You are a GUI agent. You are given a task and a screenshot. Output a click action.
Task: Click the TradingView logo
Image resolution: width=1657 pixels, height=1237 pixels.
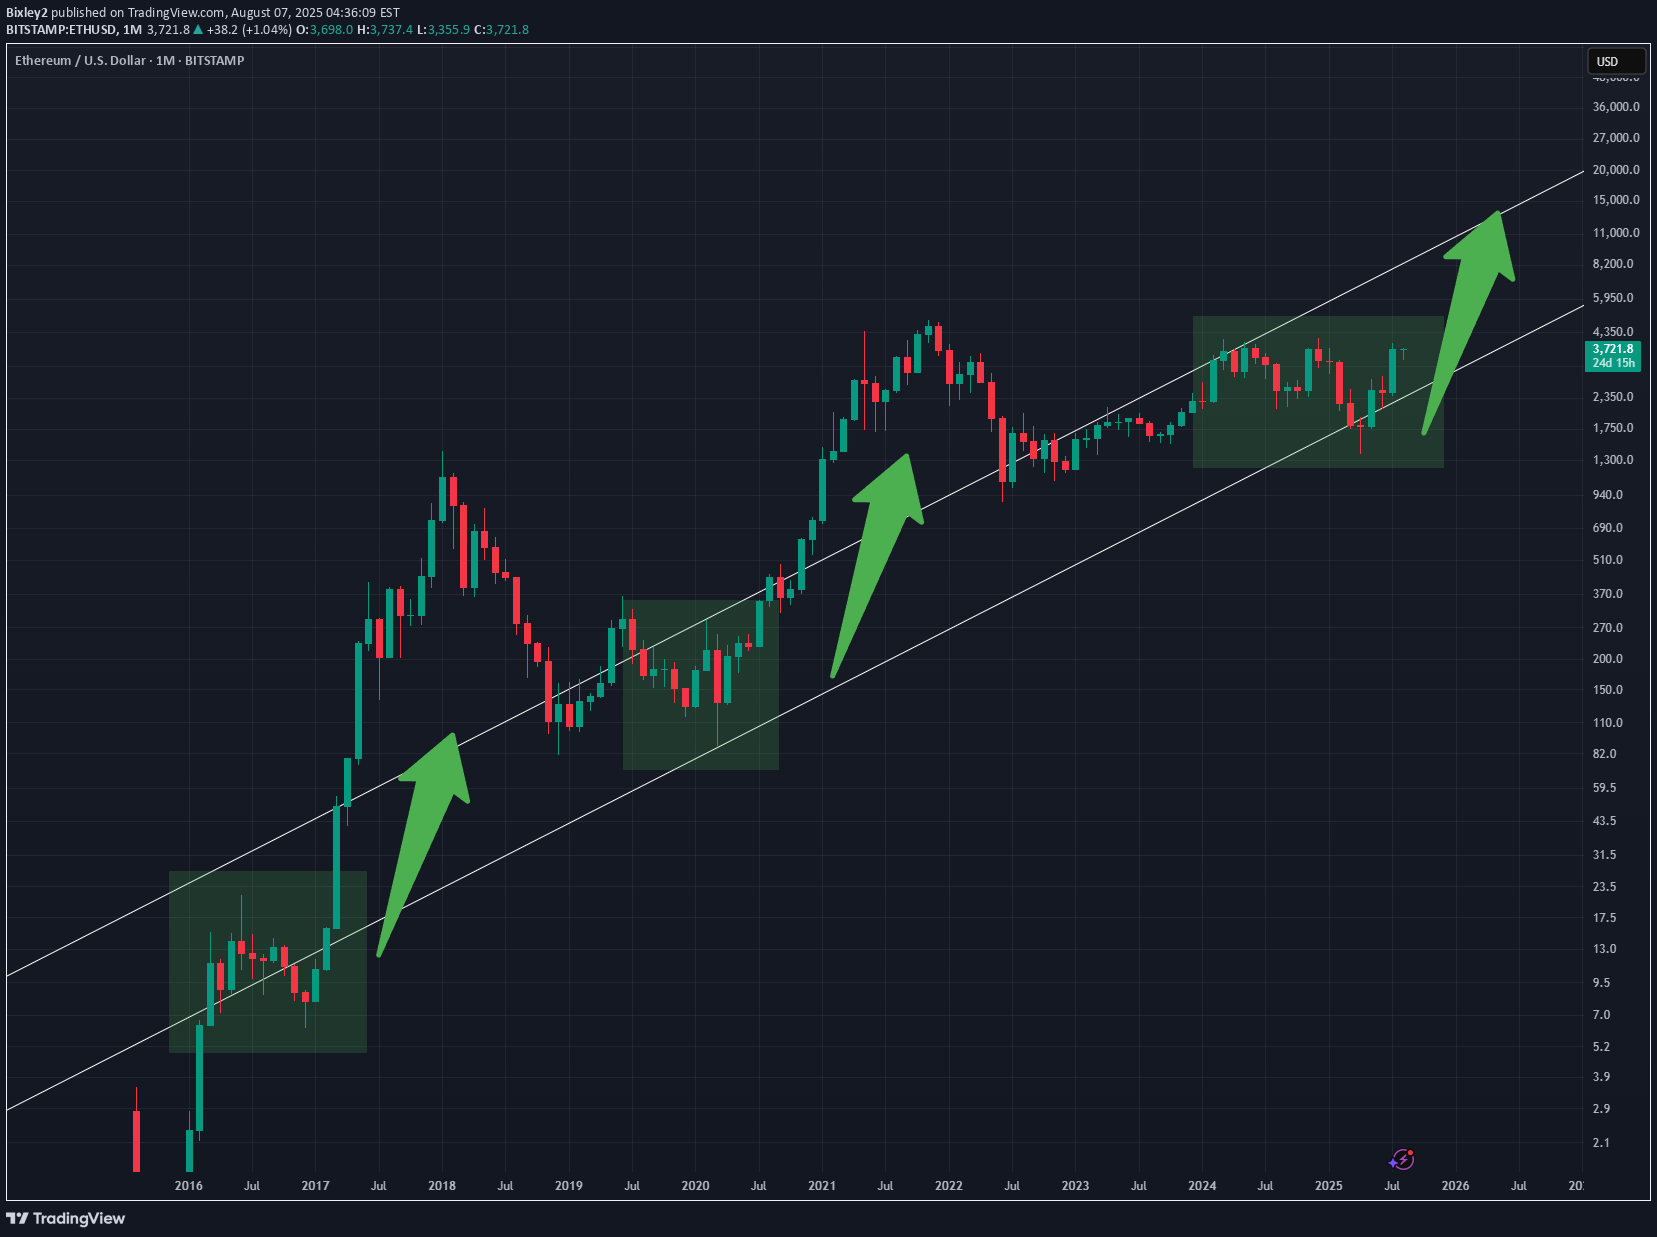click(x=66, y=1218)
